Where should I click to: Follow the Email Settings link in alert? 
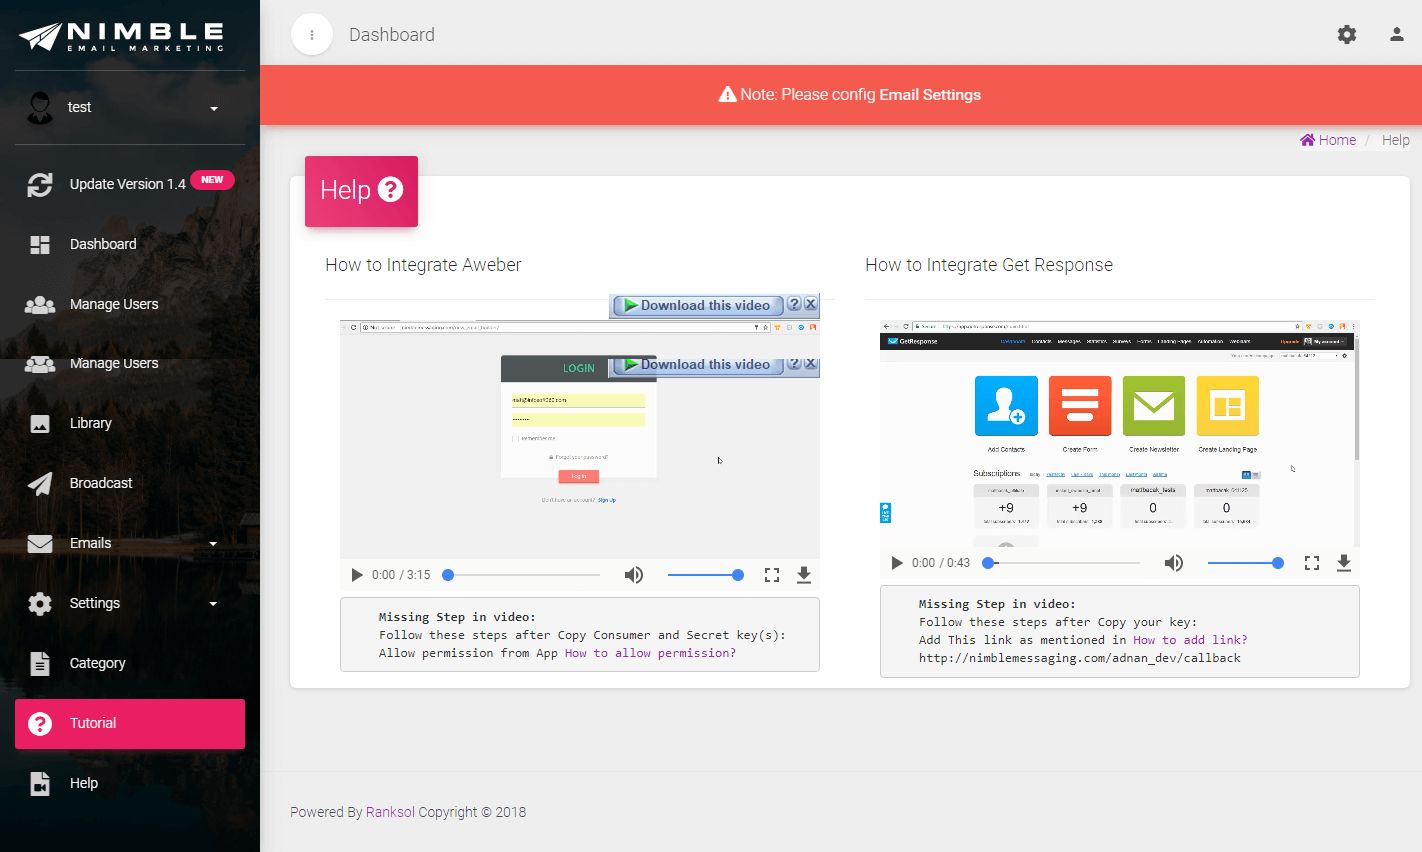coord(930,95)
